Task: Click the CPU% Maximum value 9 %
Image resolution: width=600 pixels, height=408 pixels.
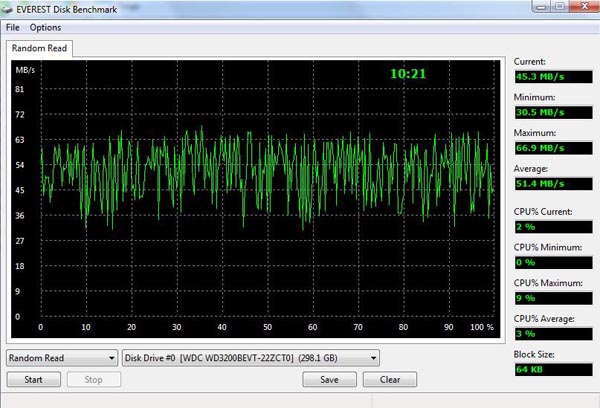Action: tap(554, 298)
